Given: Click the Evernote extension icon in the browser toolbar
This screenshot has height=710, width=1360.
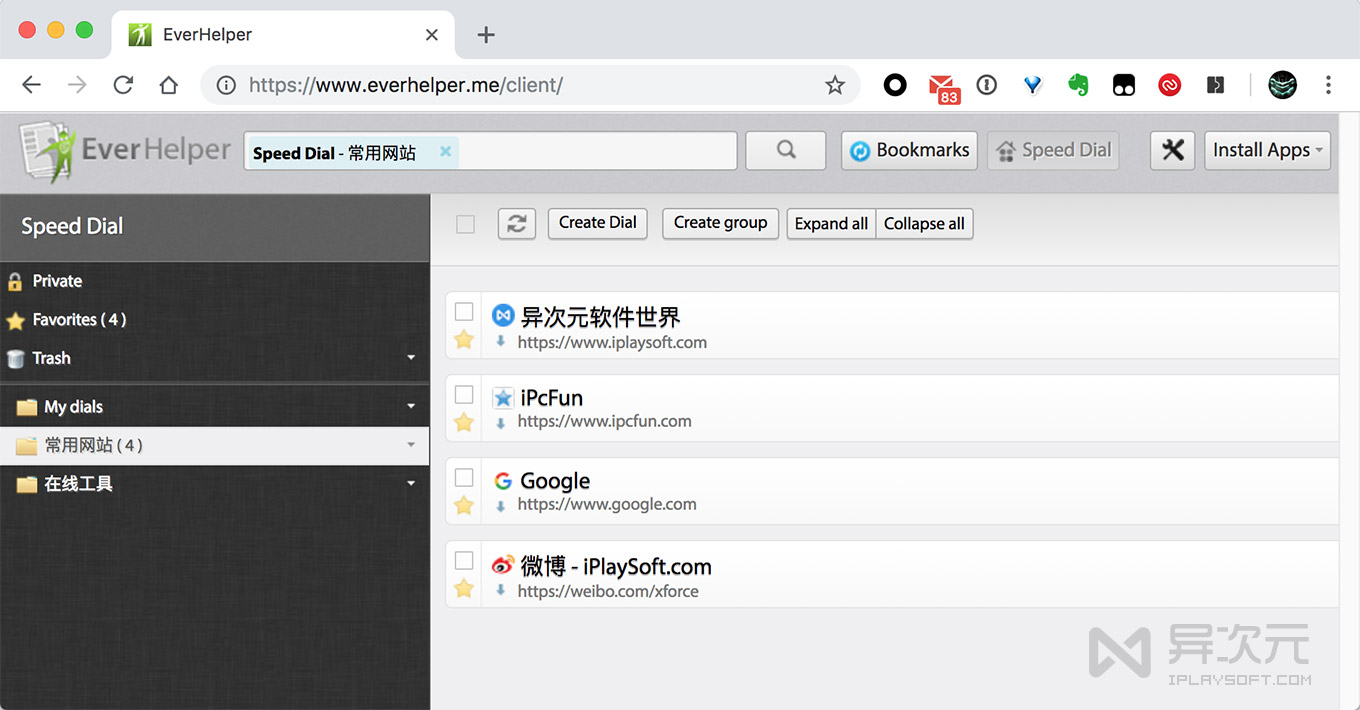Looking at the screenshot, I should click(1078, 85).
